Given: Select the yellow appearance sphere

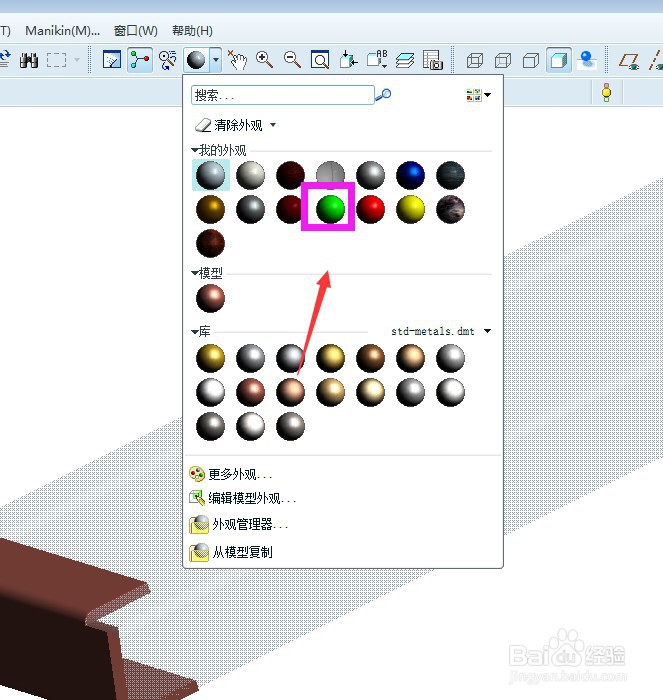Looking at the screenshot, I should coord(410,209).
